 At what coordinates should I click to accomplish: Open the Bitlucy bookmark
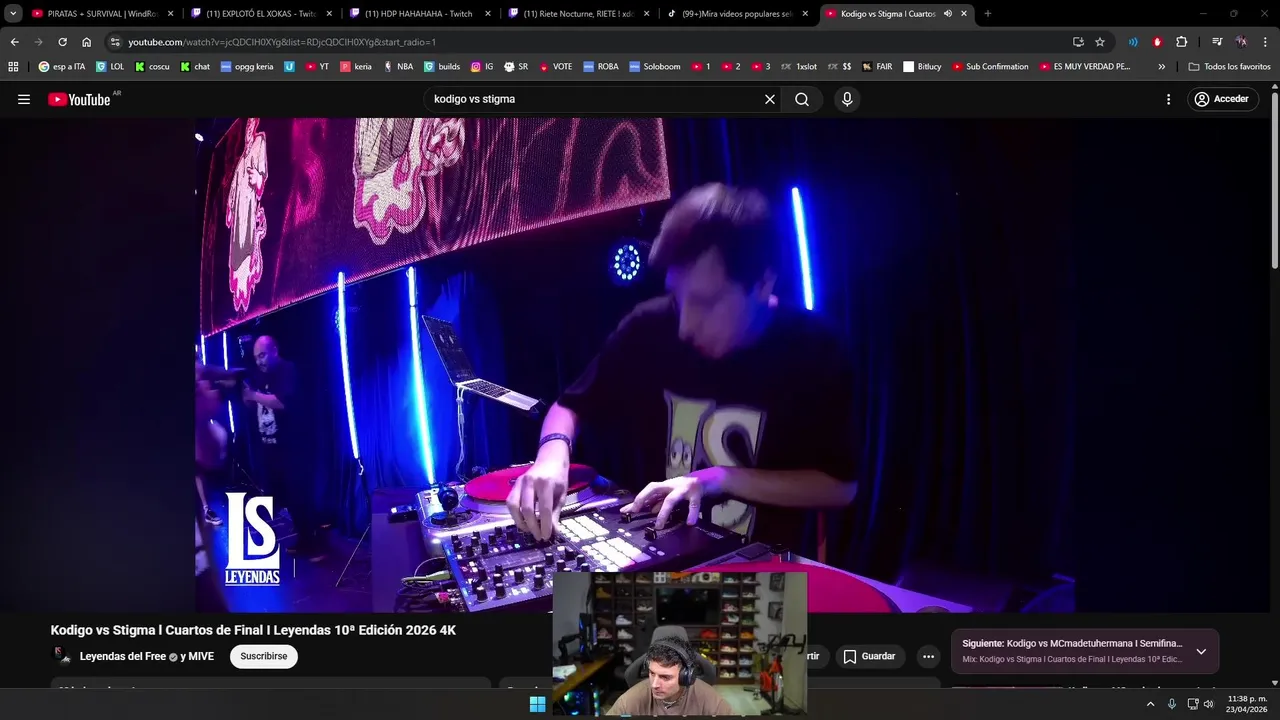[922, 67]
